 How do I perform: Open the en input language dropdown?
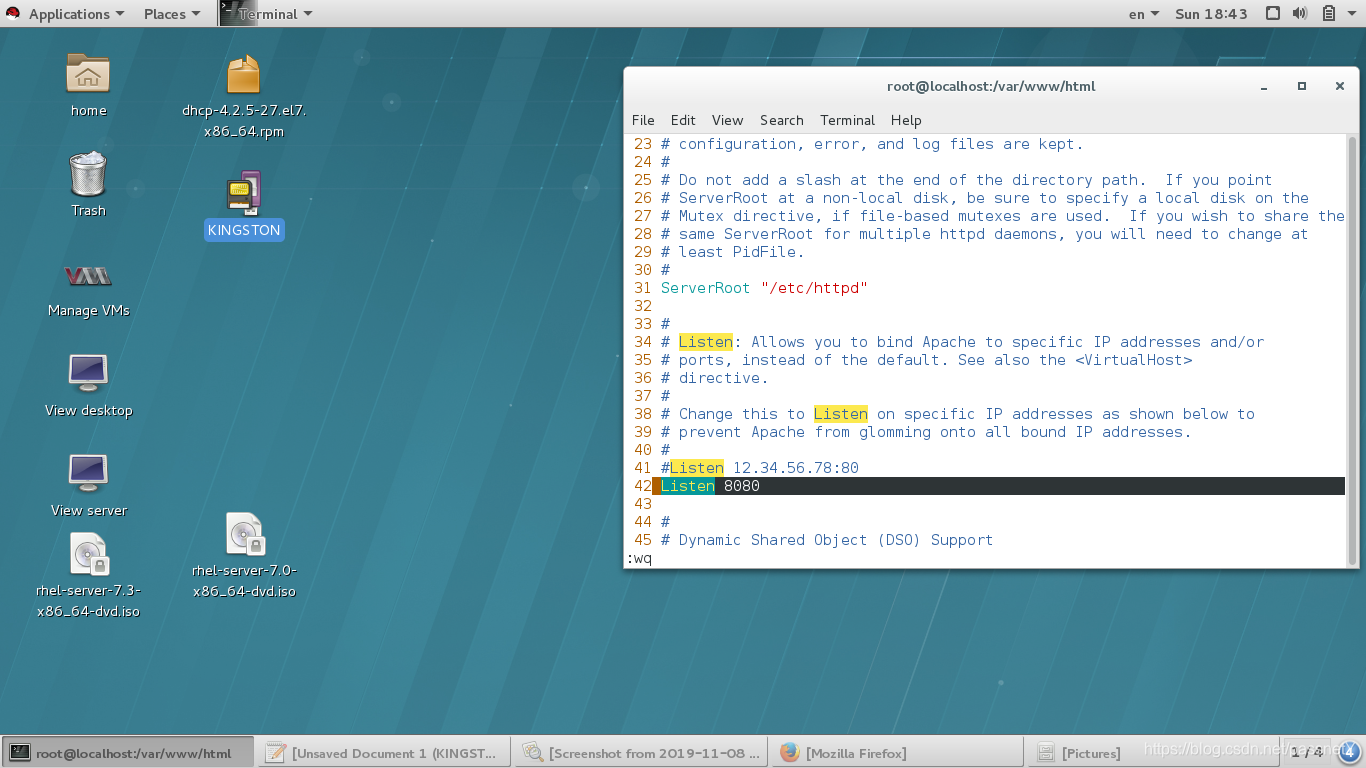point(1144,14)
